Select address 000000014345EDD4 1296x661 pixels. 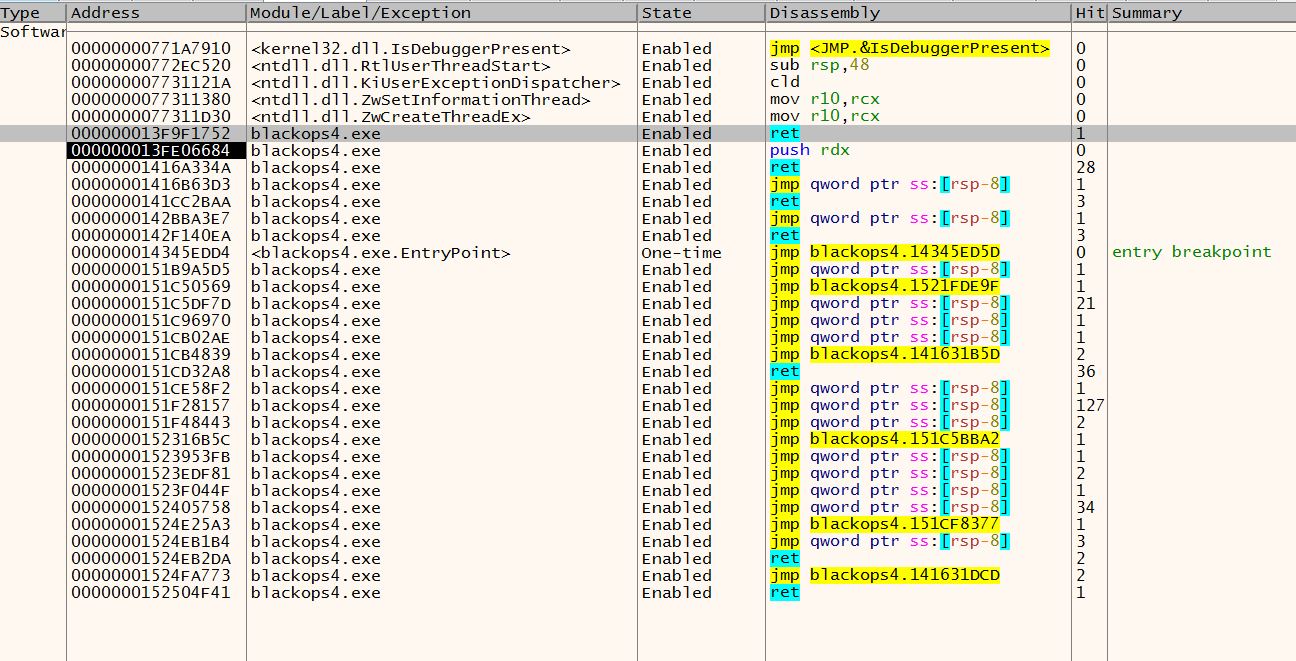point(151,253)
